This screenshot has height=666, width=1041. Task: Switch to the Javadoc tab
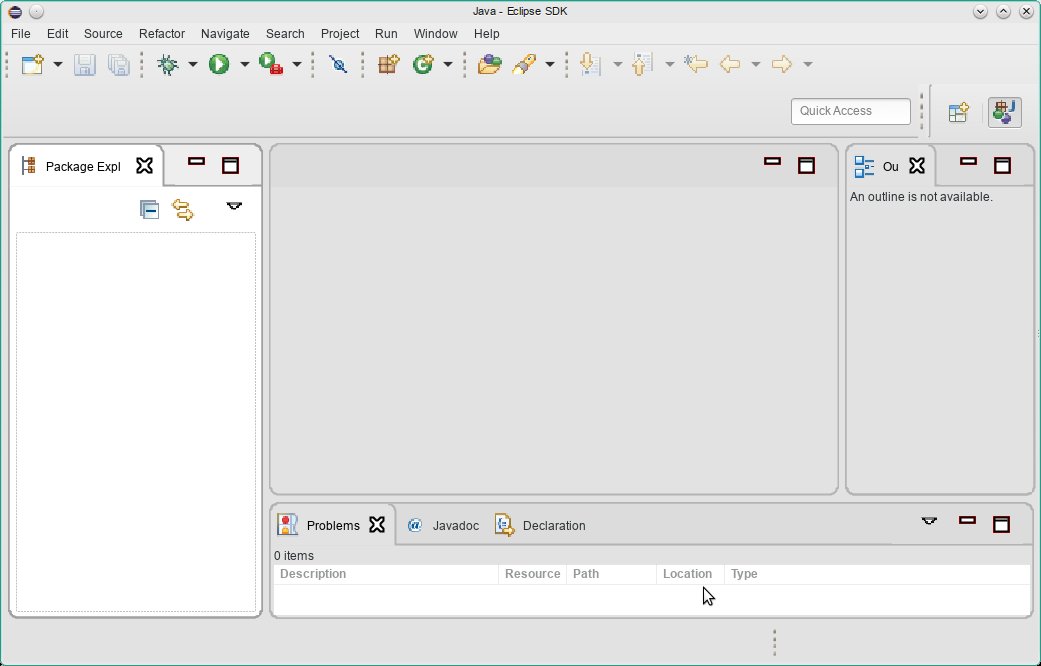click(443, 525)
